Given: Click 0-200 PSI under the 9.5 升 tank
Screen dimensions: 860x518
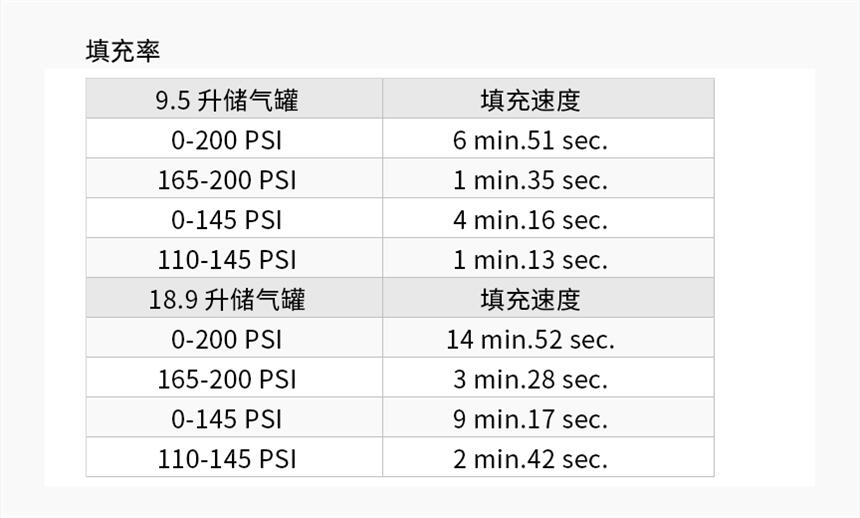Looking at the screenshot, I should (227, 140).
